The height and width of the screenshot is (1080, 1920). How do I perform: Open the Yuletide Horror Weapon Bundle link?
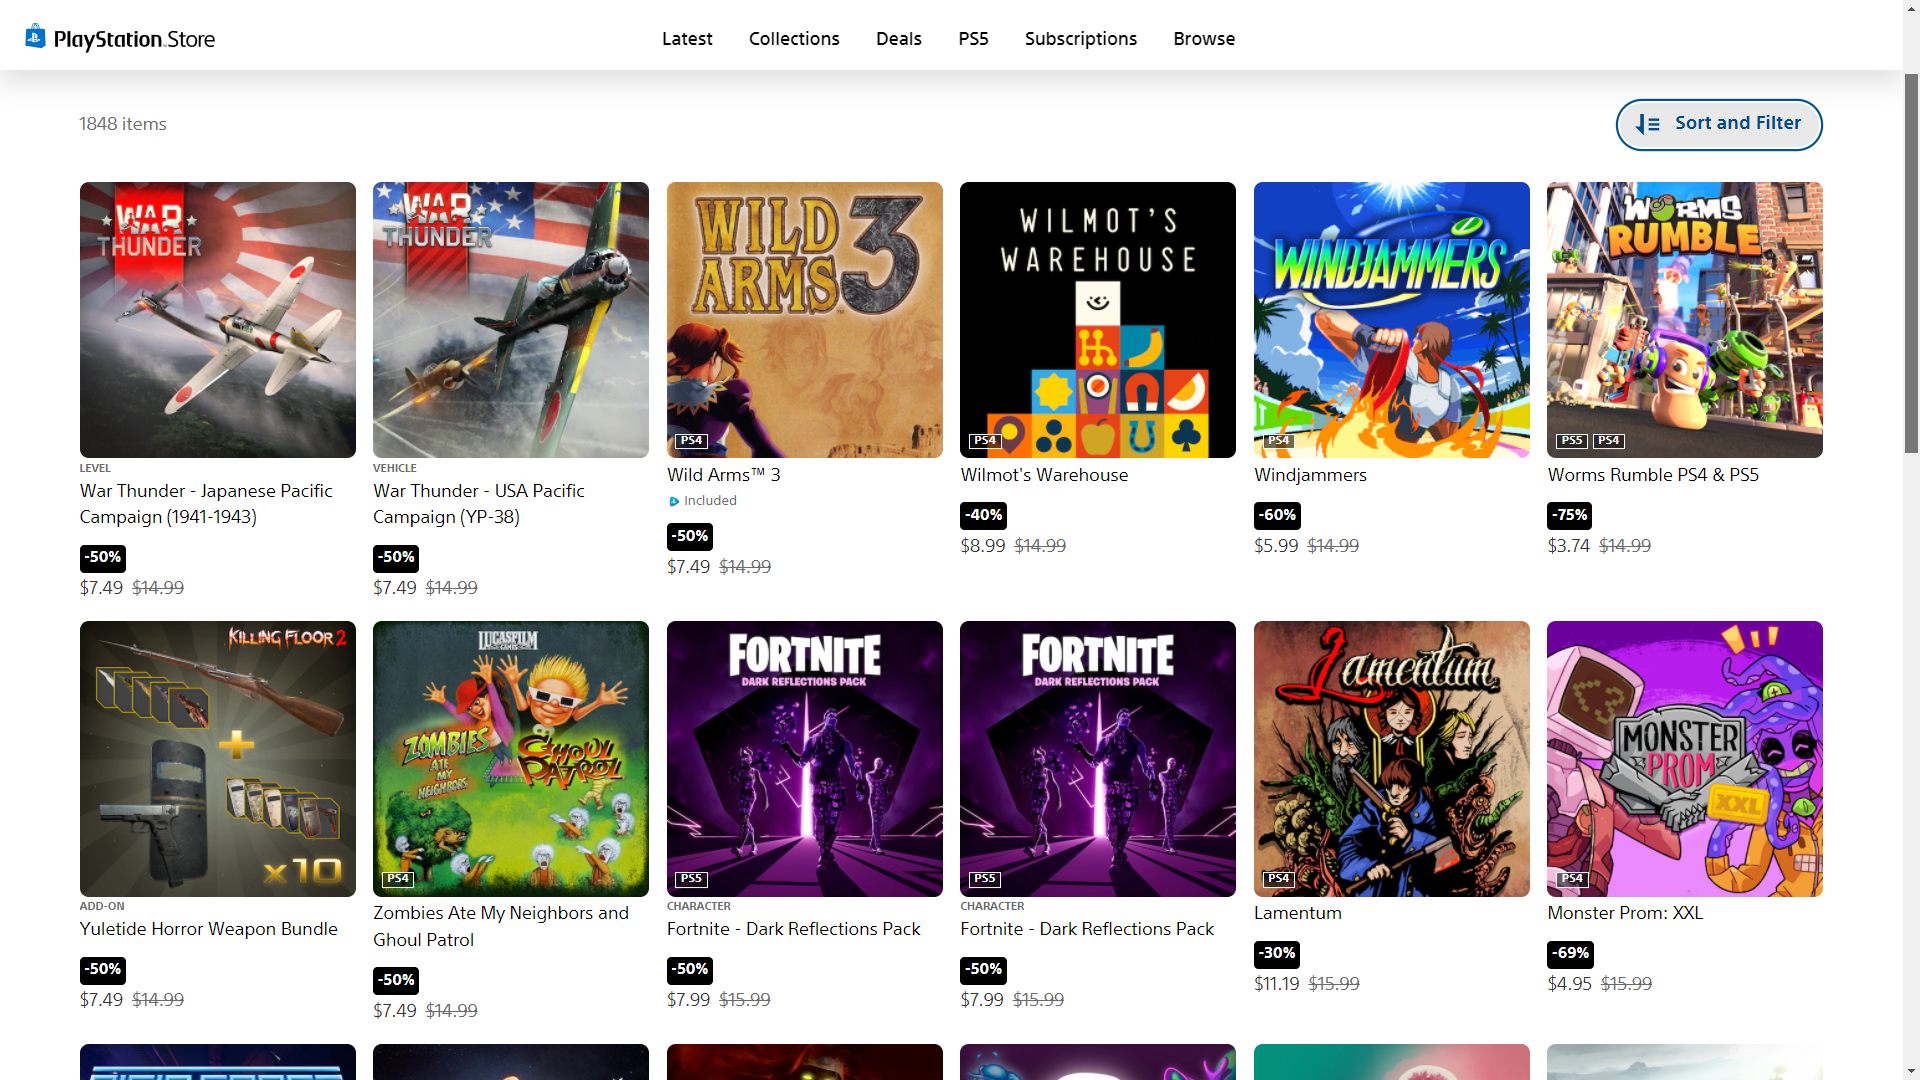[x=208, y=929]
